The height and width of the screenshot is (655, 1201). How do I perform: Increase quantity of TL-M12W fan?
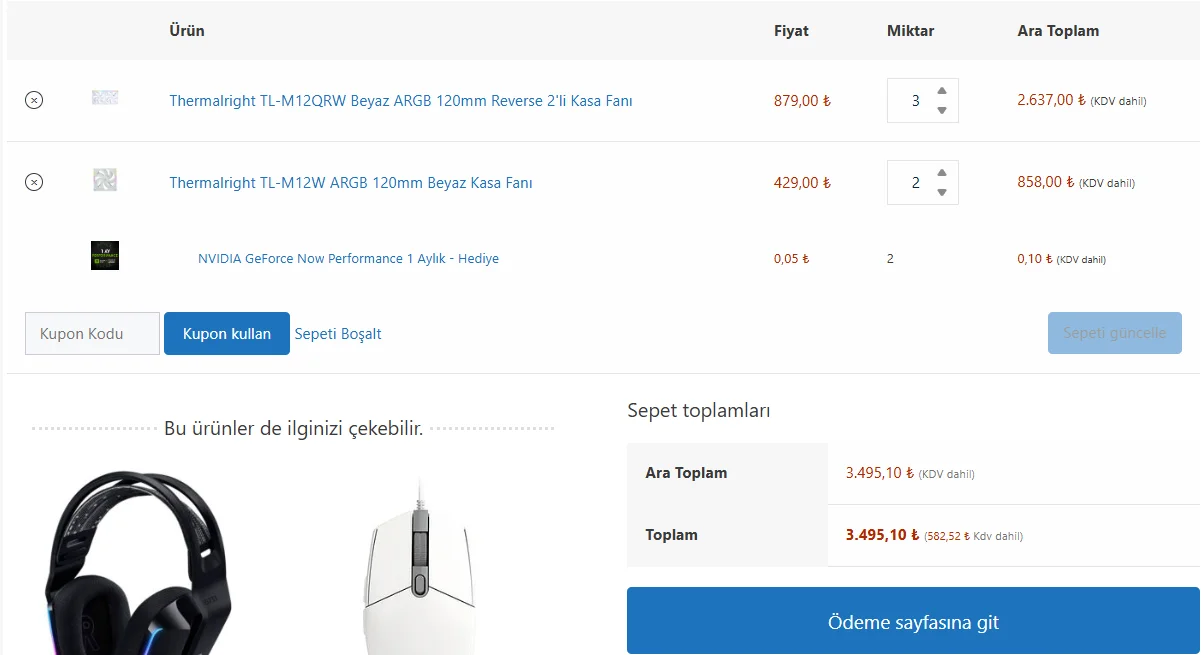(942, 173)
